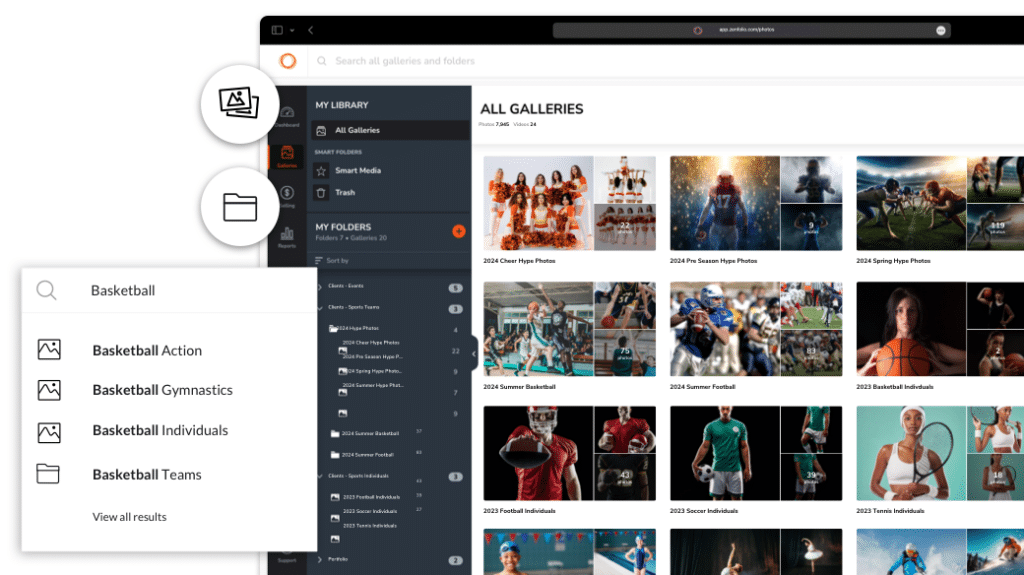Click the magnifier icon in the Basketball search popup
The width and height of the screenshot is (1024, 575).
pos(46,290)
